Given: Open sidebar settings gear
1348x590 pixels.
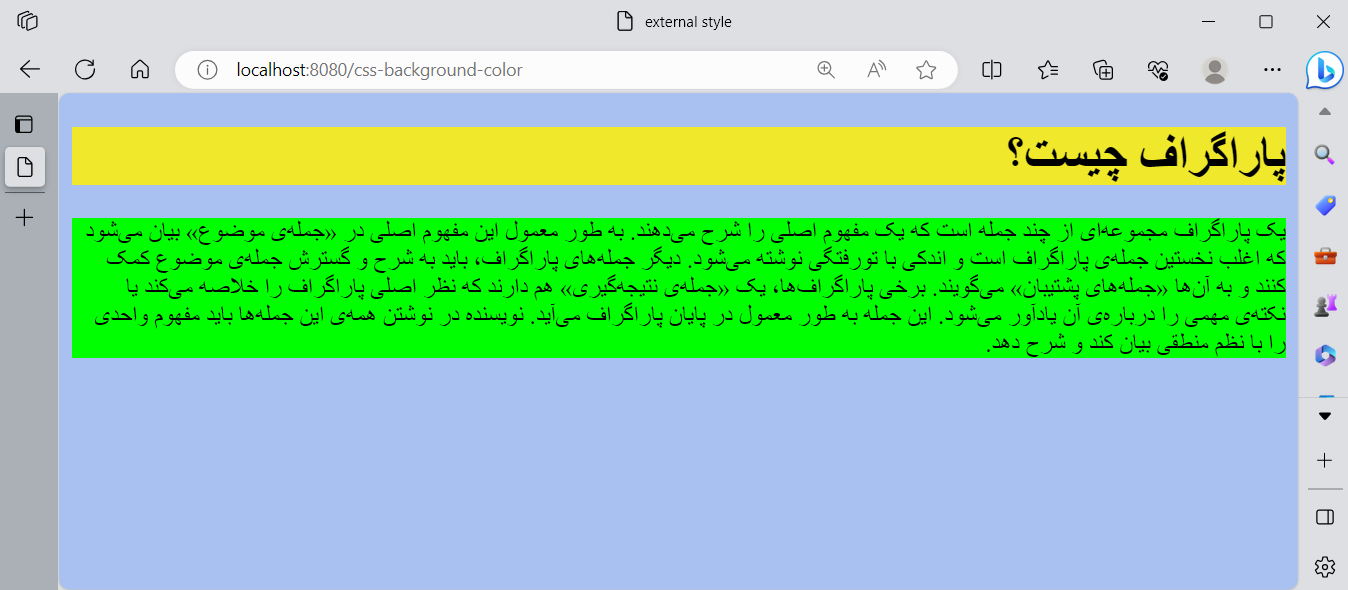Looking at the screenshot, I should (1325, 567).
